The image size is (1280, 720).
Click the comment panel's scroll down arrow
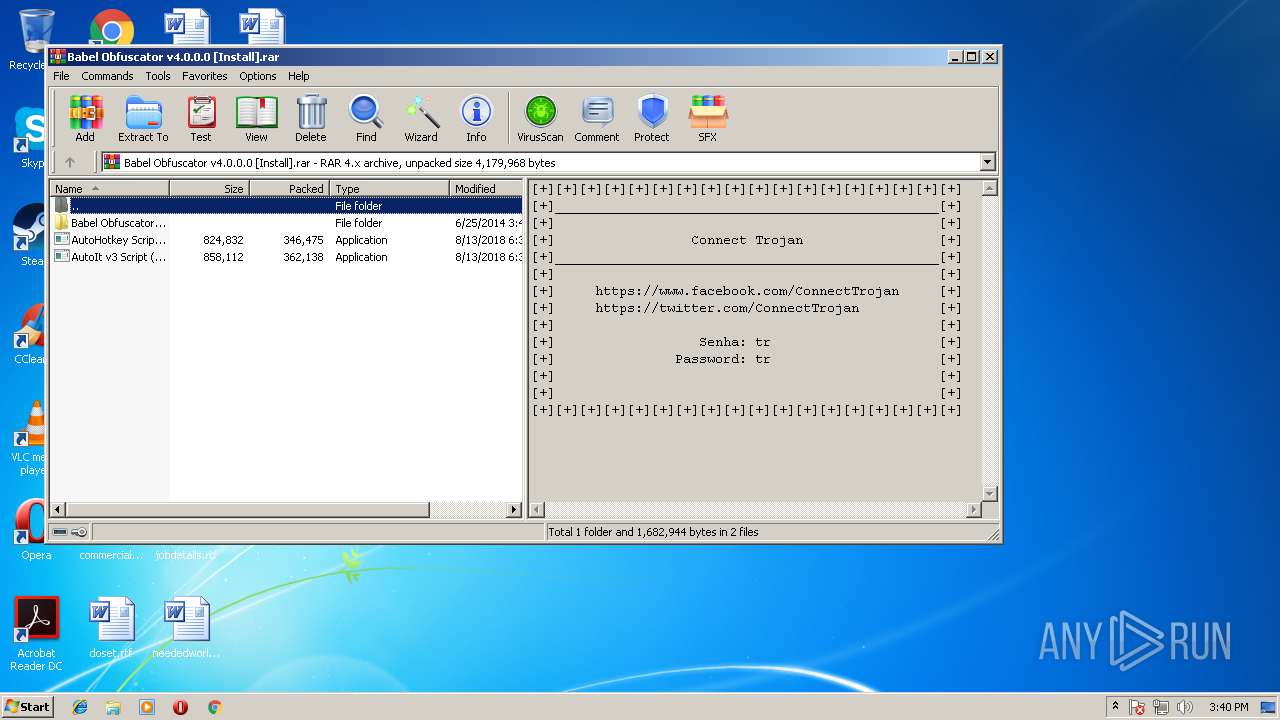[990, 494]
